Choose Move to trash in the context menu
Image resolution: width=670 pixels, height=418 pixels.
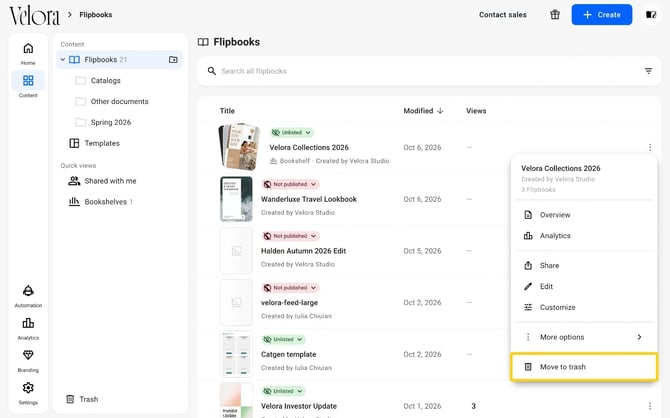click(x=584, y=367)
